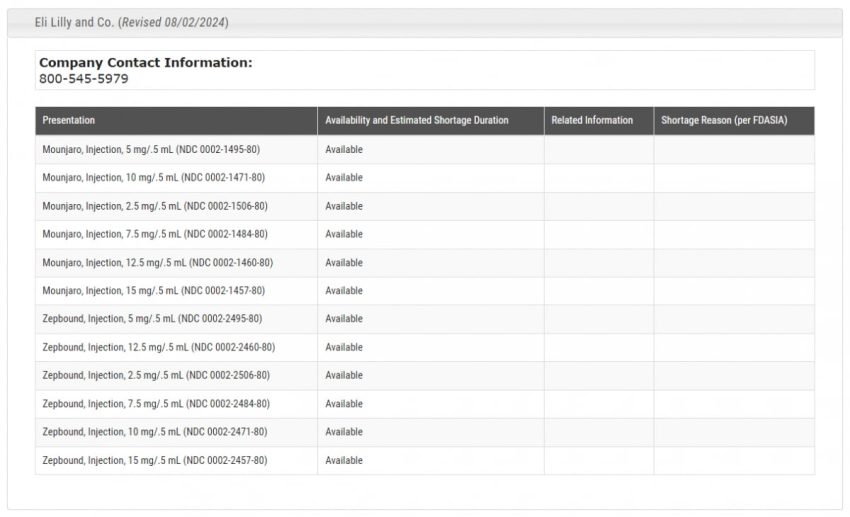Select Zepbound 5 mg/.5 mL NDC 0002-2495-80 row
This screenshot has width=850, height=517.
click(x=424, y=319)
